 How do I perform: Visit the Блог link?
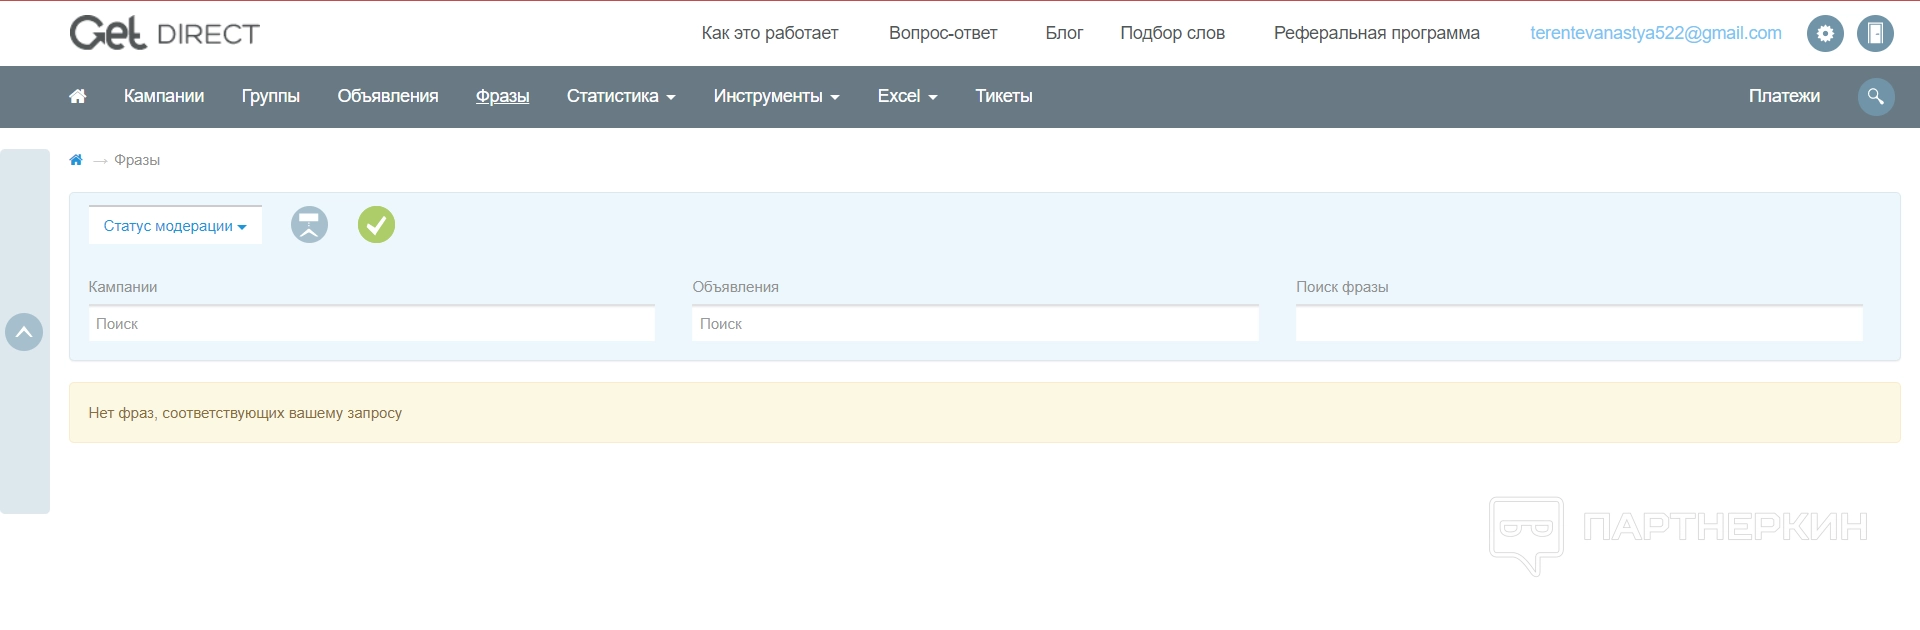click(1064, 33)
